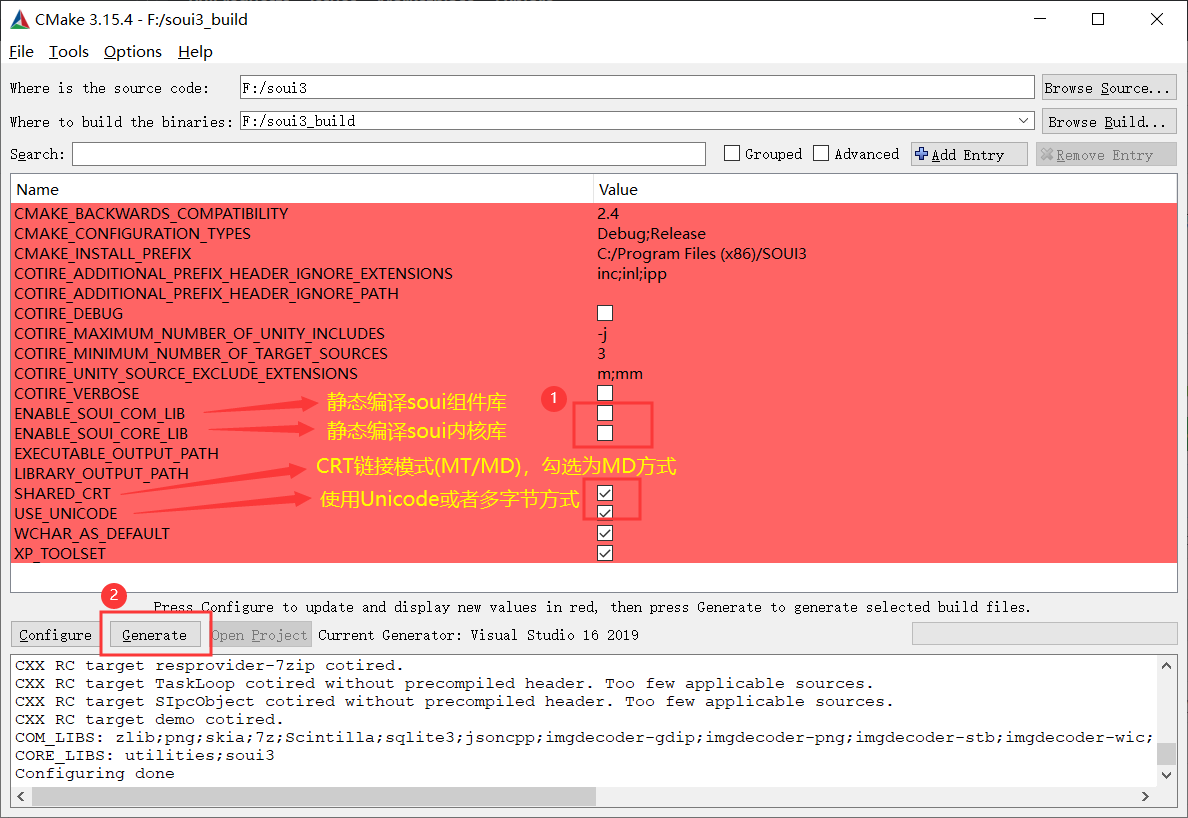
Task: Maximize the CMake window
Action: pyautogui.click(x=1098, y=19)
